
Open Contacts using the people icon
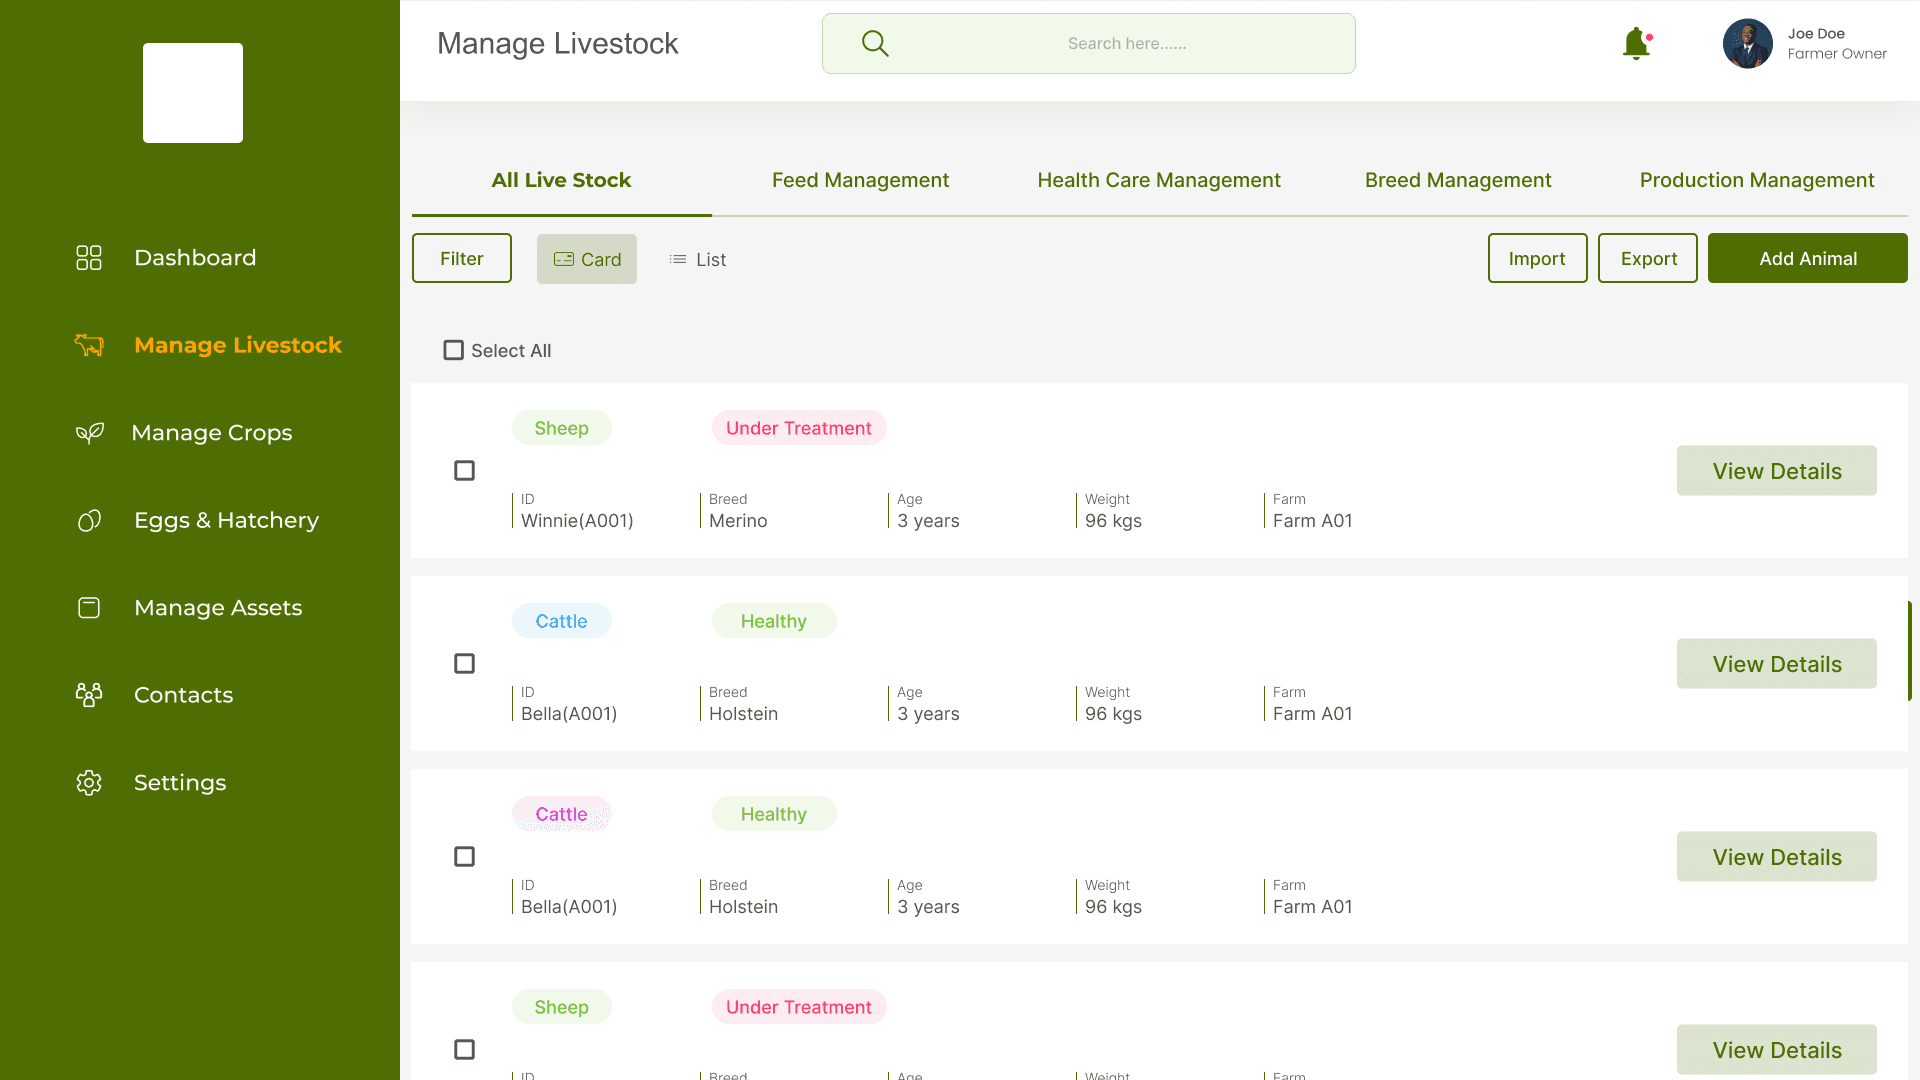(x=89, y=694)
